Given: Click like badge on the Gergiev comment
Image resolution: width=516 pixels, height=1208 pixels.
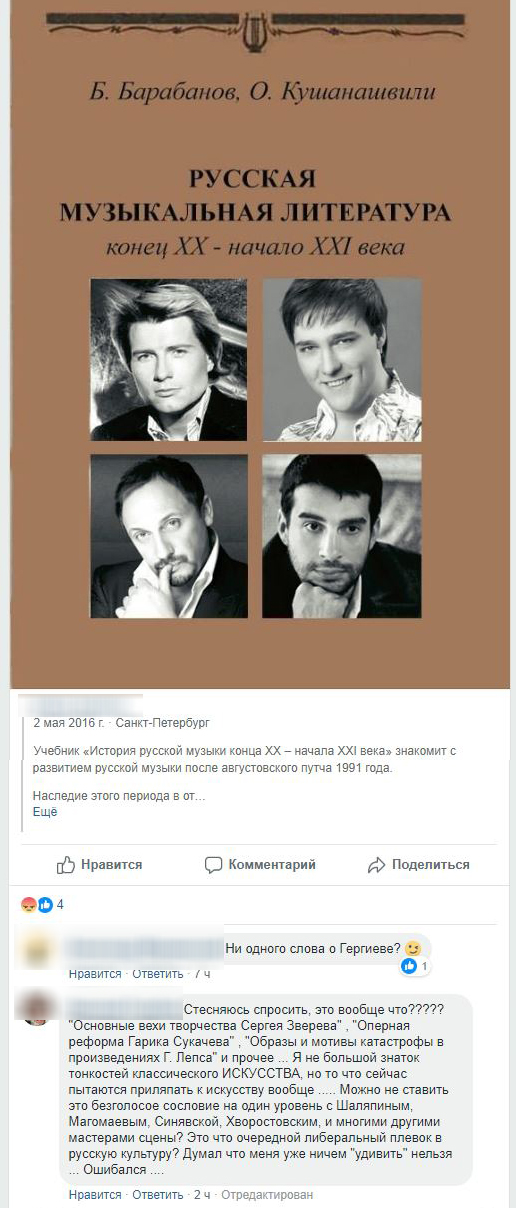Looking at the screenshot, I should click(414, 967).
